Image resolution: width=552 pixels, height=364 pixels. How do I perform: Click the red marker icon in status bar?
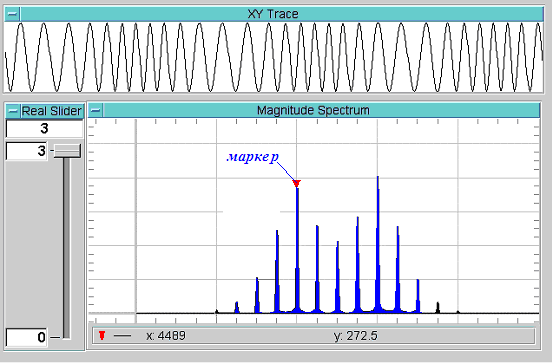(102, 335)
